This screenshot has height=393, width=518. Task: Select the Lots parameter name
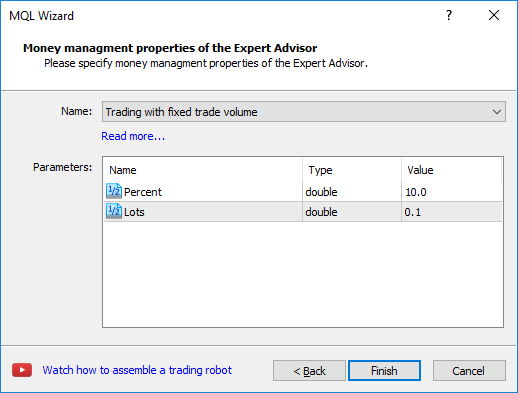pos(134,212)
